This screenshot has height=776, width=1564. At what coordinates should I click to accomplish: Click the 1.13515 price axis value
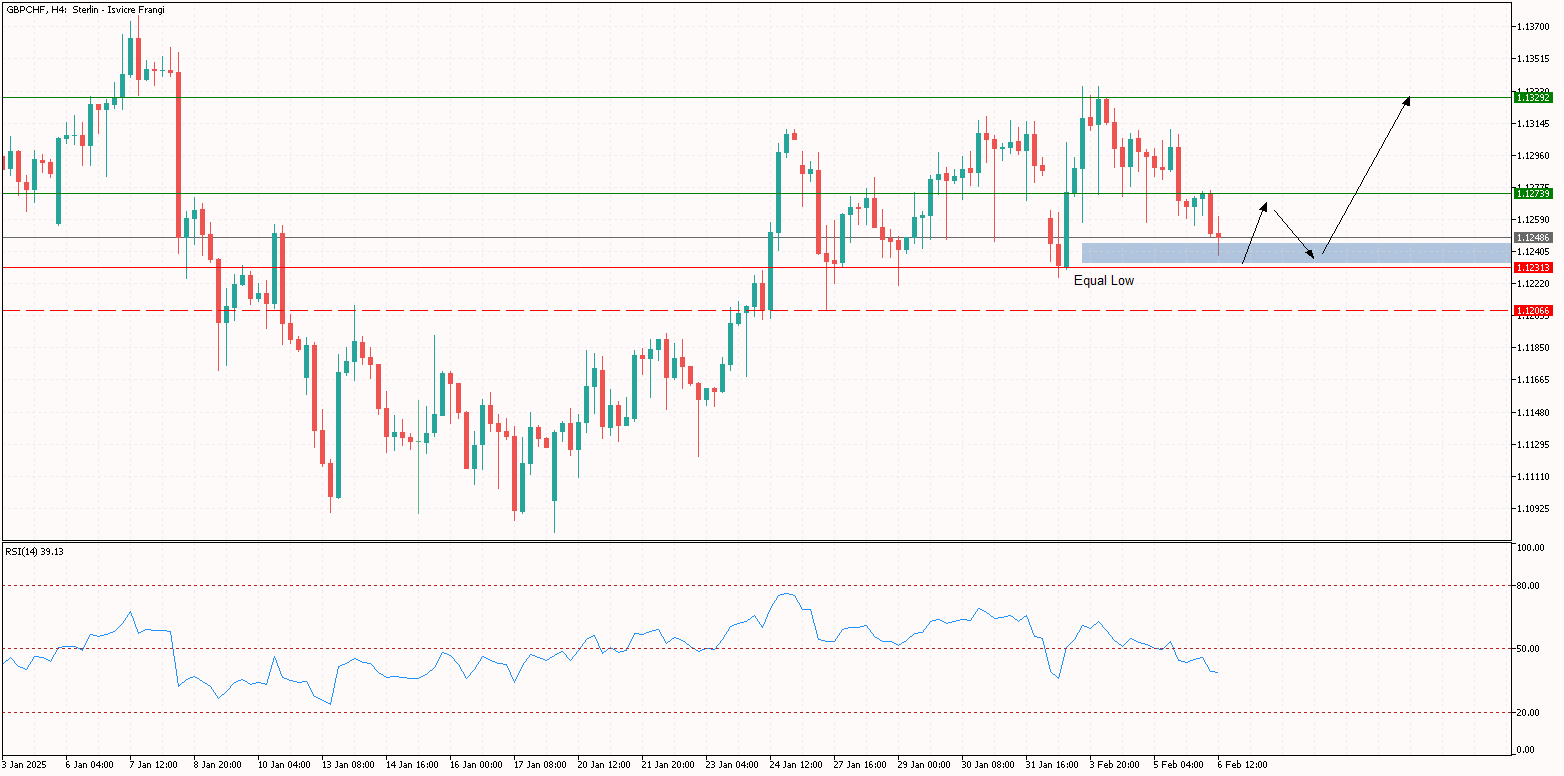pos(1534,59)
